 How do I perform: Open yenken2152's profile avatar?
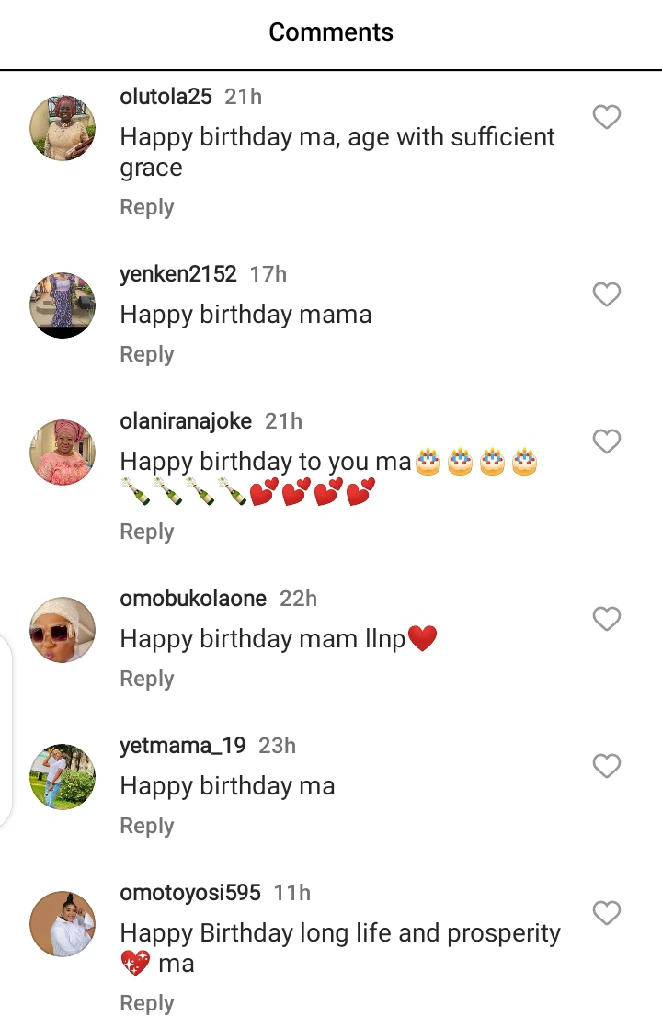point(62,305)
